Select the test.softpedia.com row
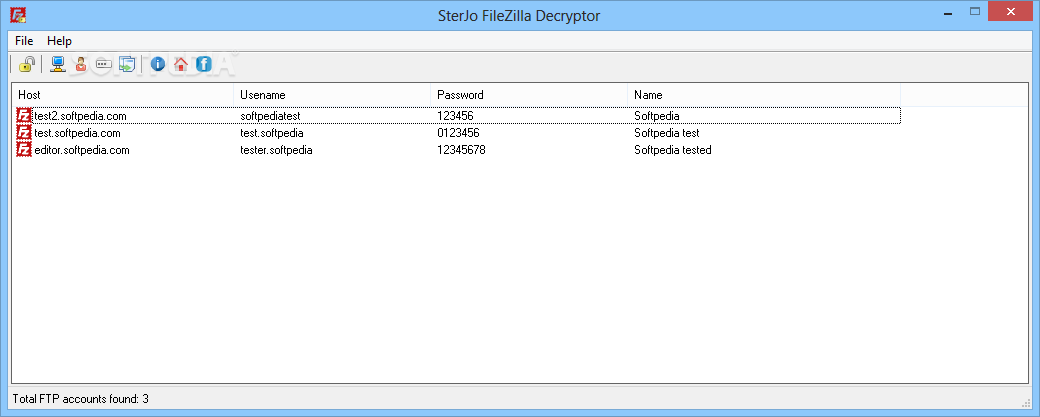 coord(458,133)
